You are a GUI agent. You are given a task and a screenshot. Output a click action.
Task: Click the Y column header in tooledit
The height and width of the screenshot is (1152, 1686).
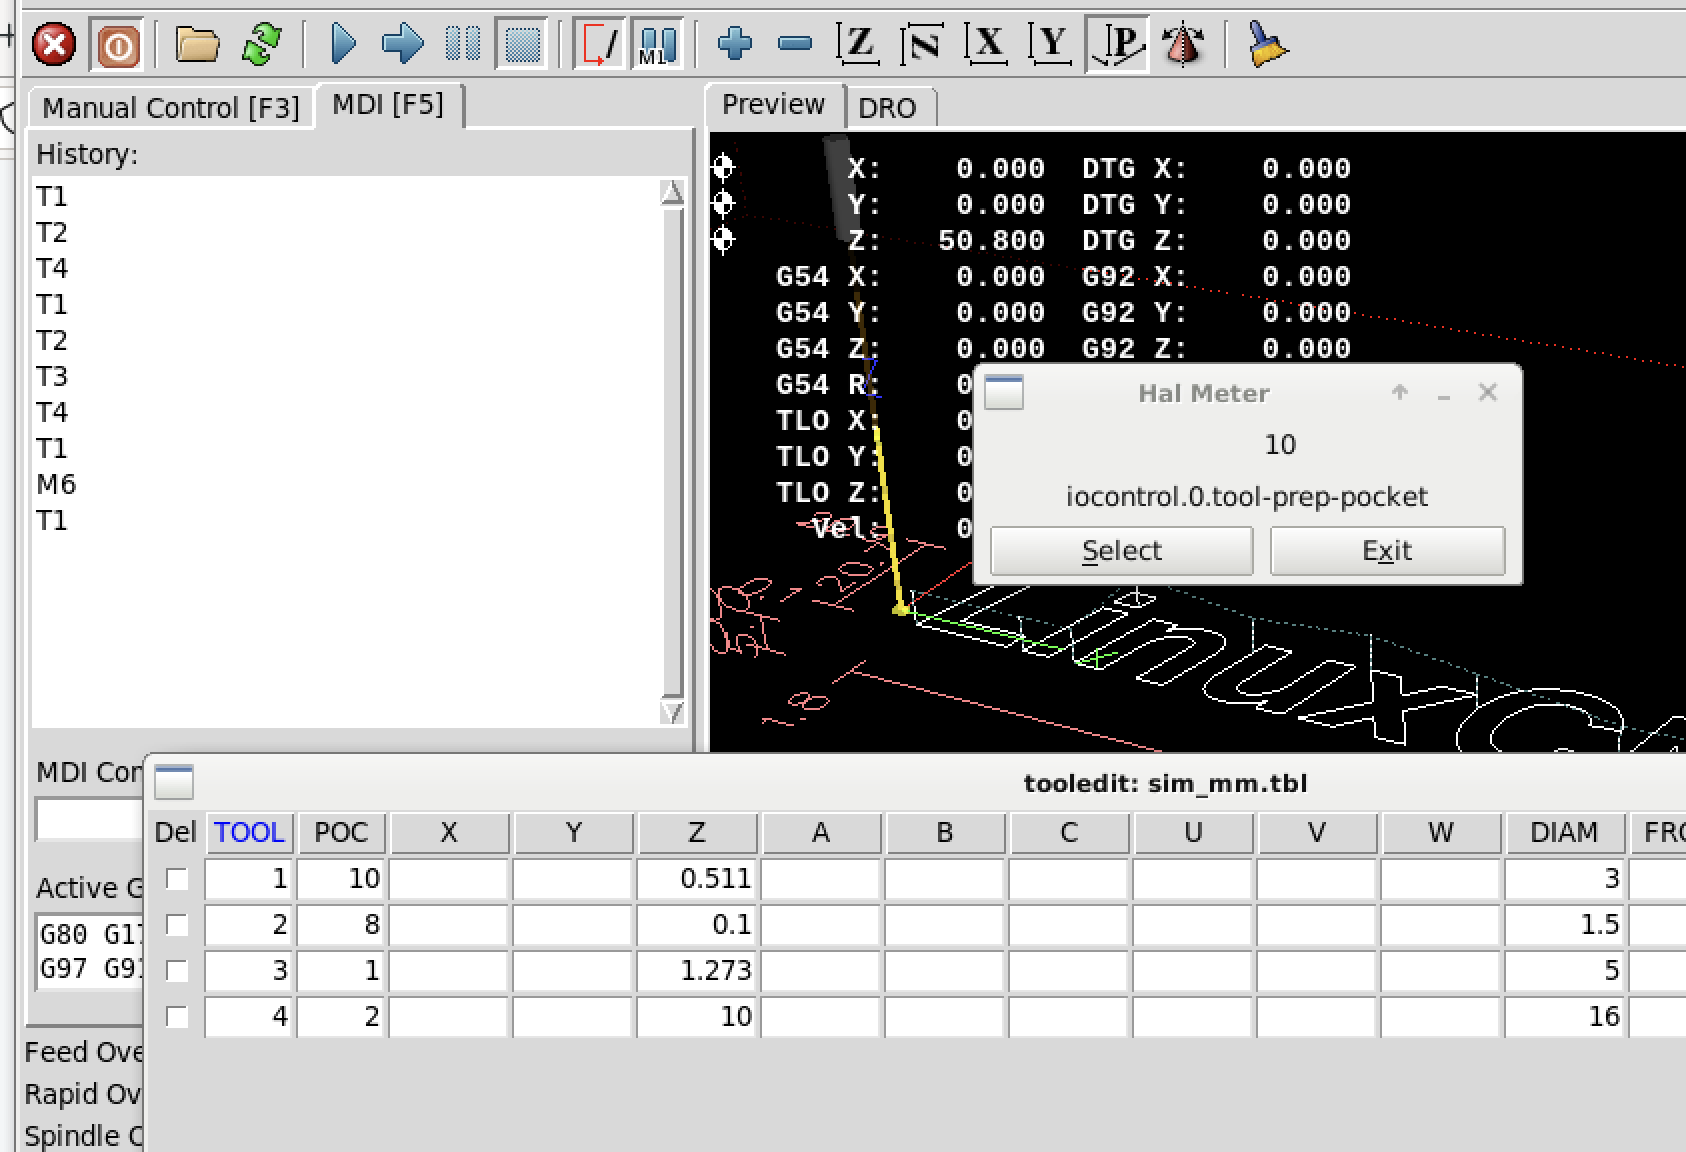573,833
